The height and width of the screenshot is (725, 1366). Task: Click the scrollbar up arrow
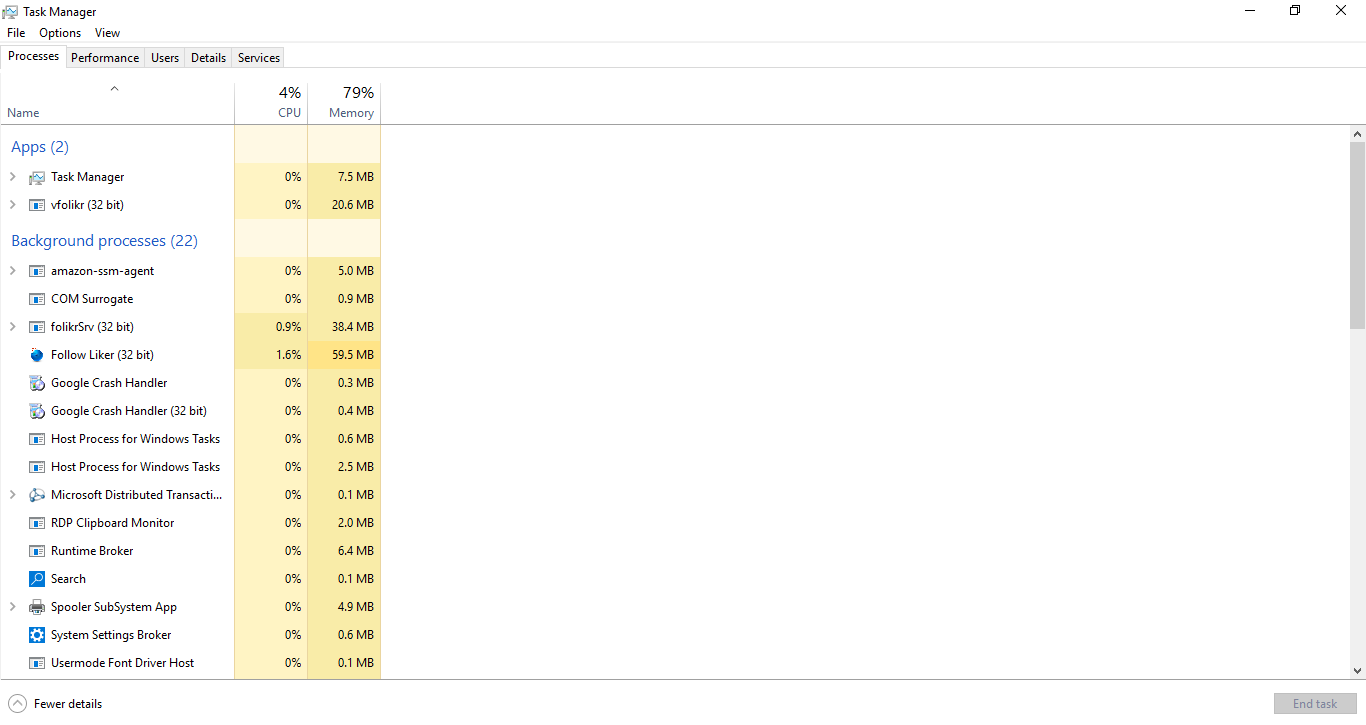point(1358,134)
